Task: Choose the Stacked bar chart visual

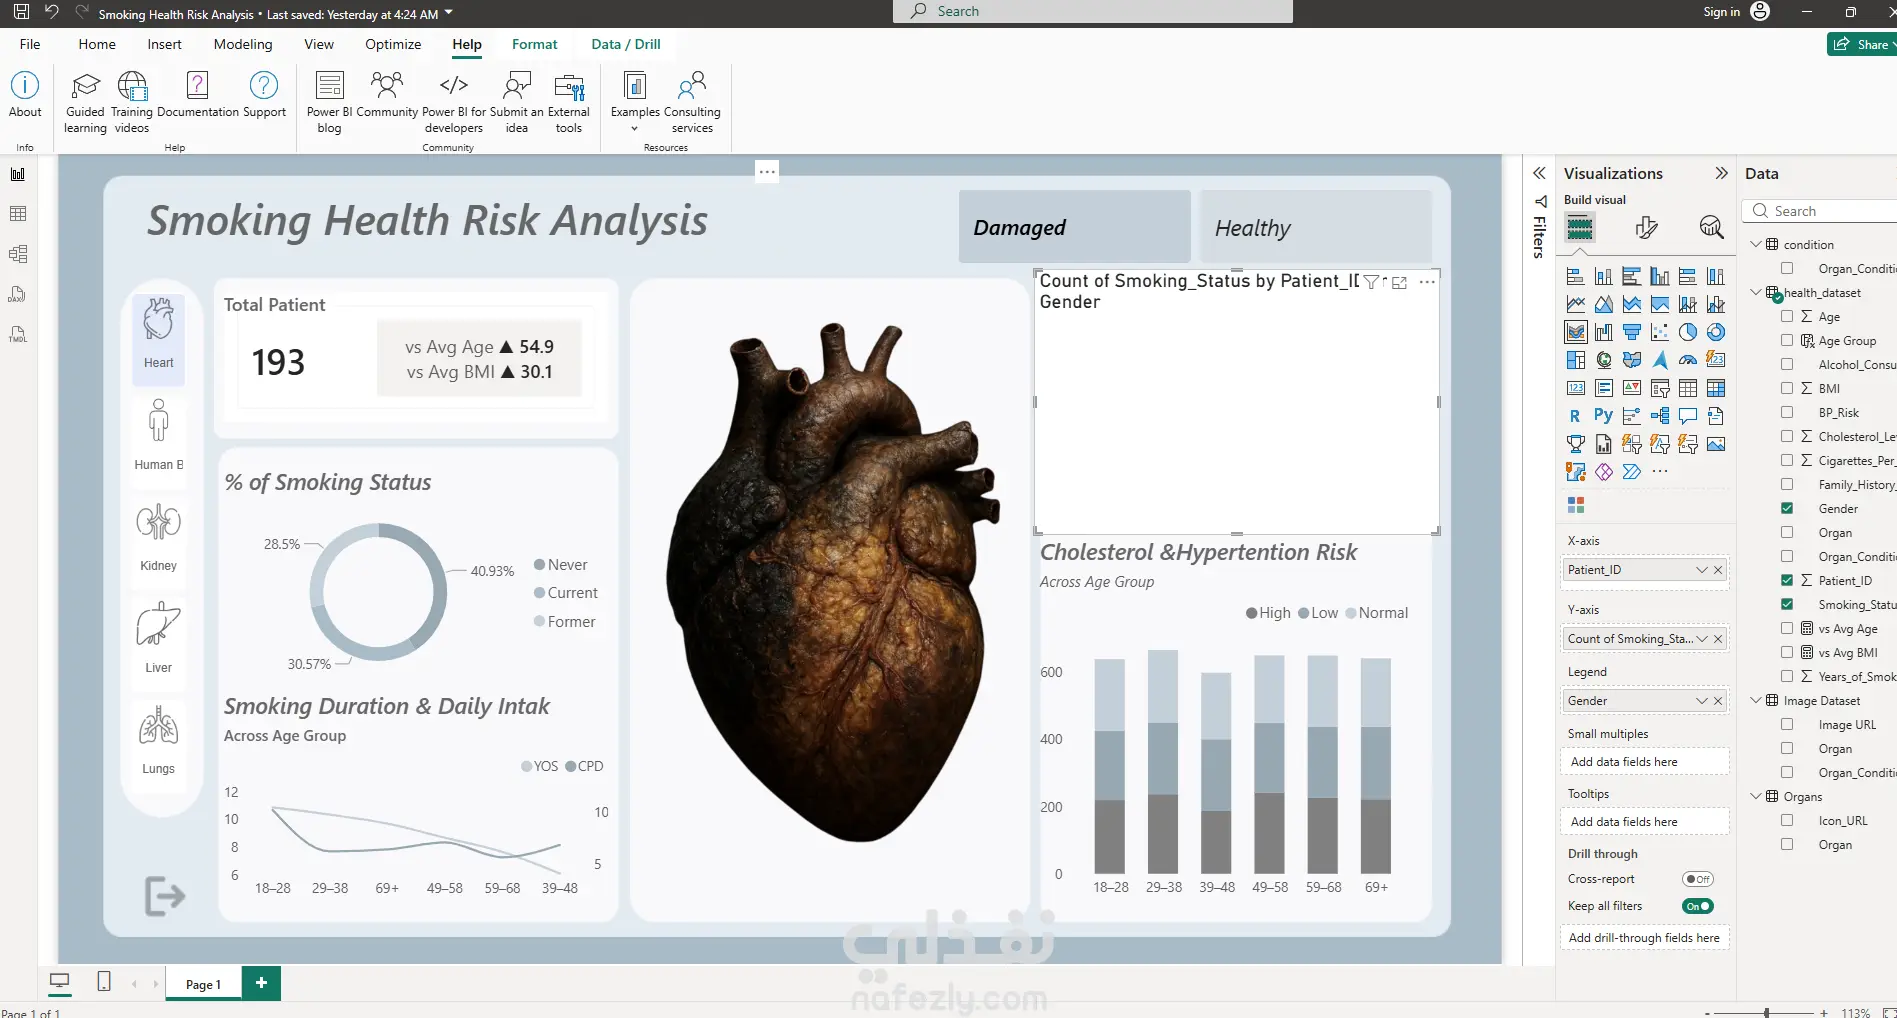Action: (1575, 276)
